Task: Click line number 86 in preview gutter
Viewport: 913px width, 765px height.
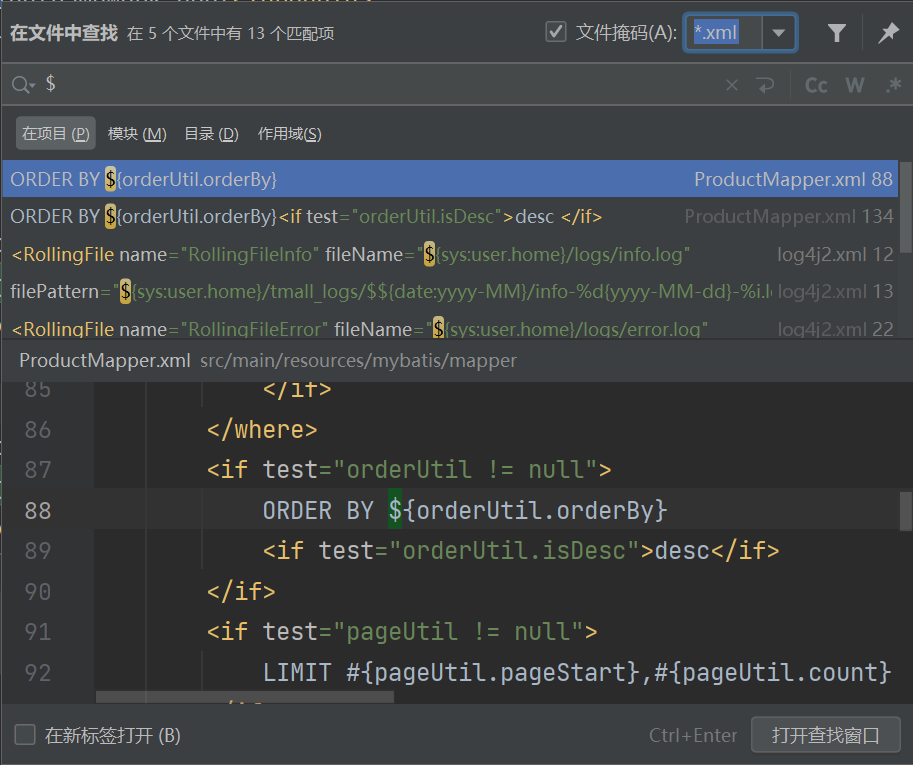Action: [x=38, y=430]
